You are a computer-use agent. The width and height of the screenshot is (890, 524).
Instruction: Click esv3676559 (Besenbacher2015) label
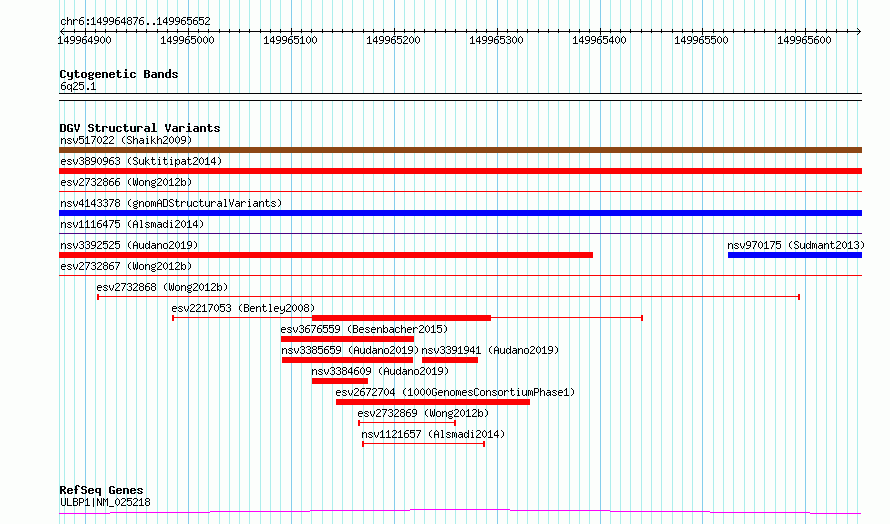pos(364,329)
